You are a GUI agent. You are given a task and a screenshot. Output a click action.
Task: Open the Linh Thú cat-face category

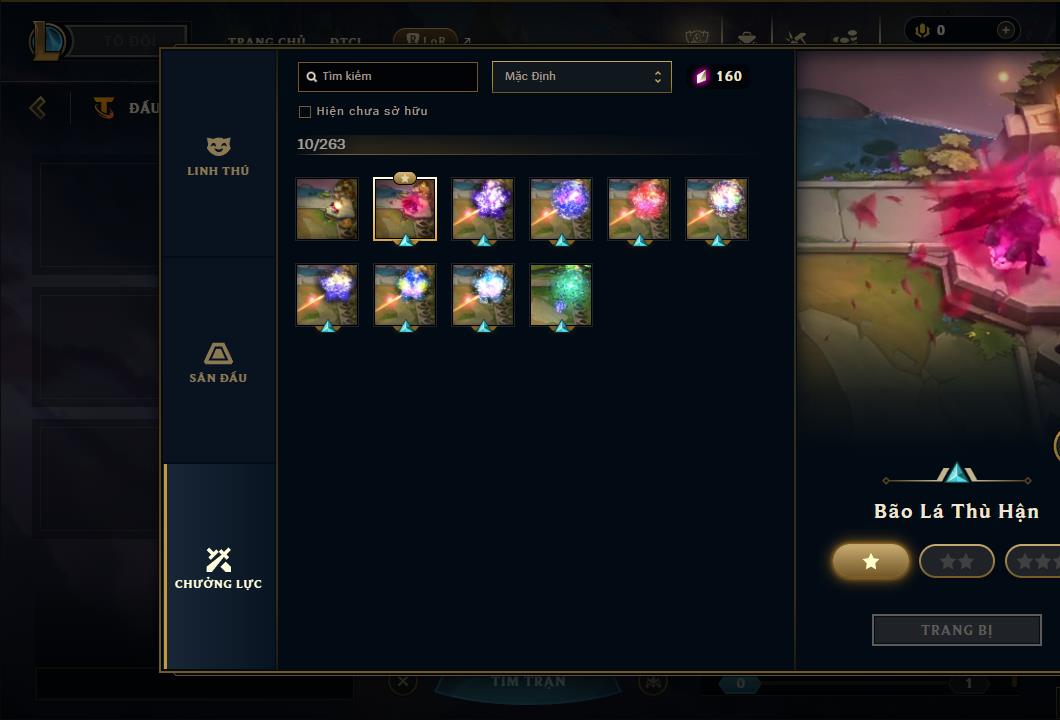[x=218, y=157]
